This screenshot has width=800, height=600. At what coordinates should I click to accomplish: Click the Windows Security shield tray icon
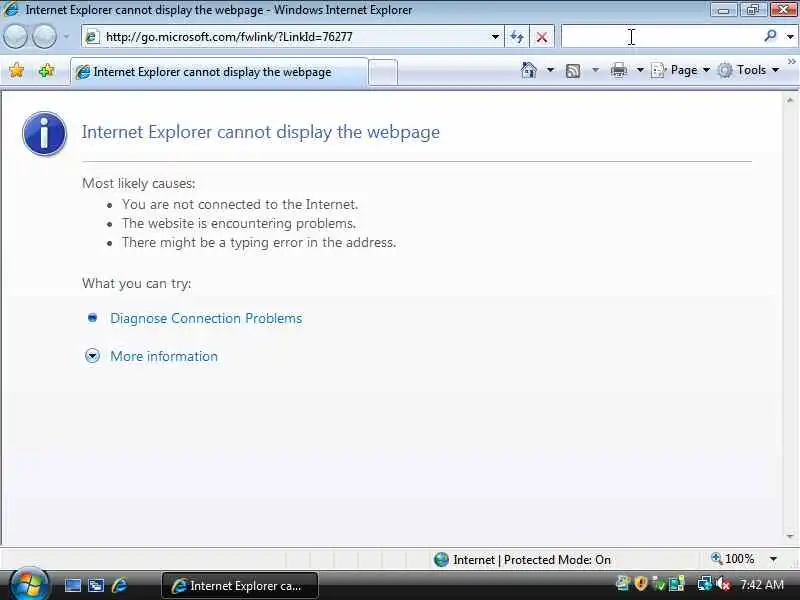[641, 583]
